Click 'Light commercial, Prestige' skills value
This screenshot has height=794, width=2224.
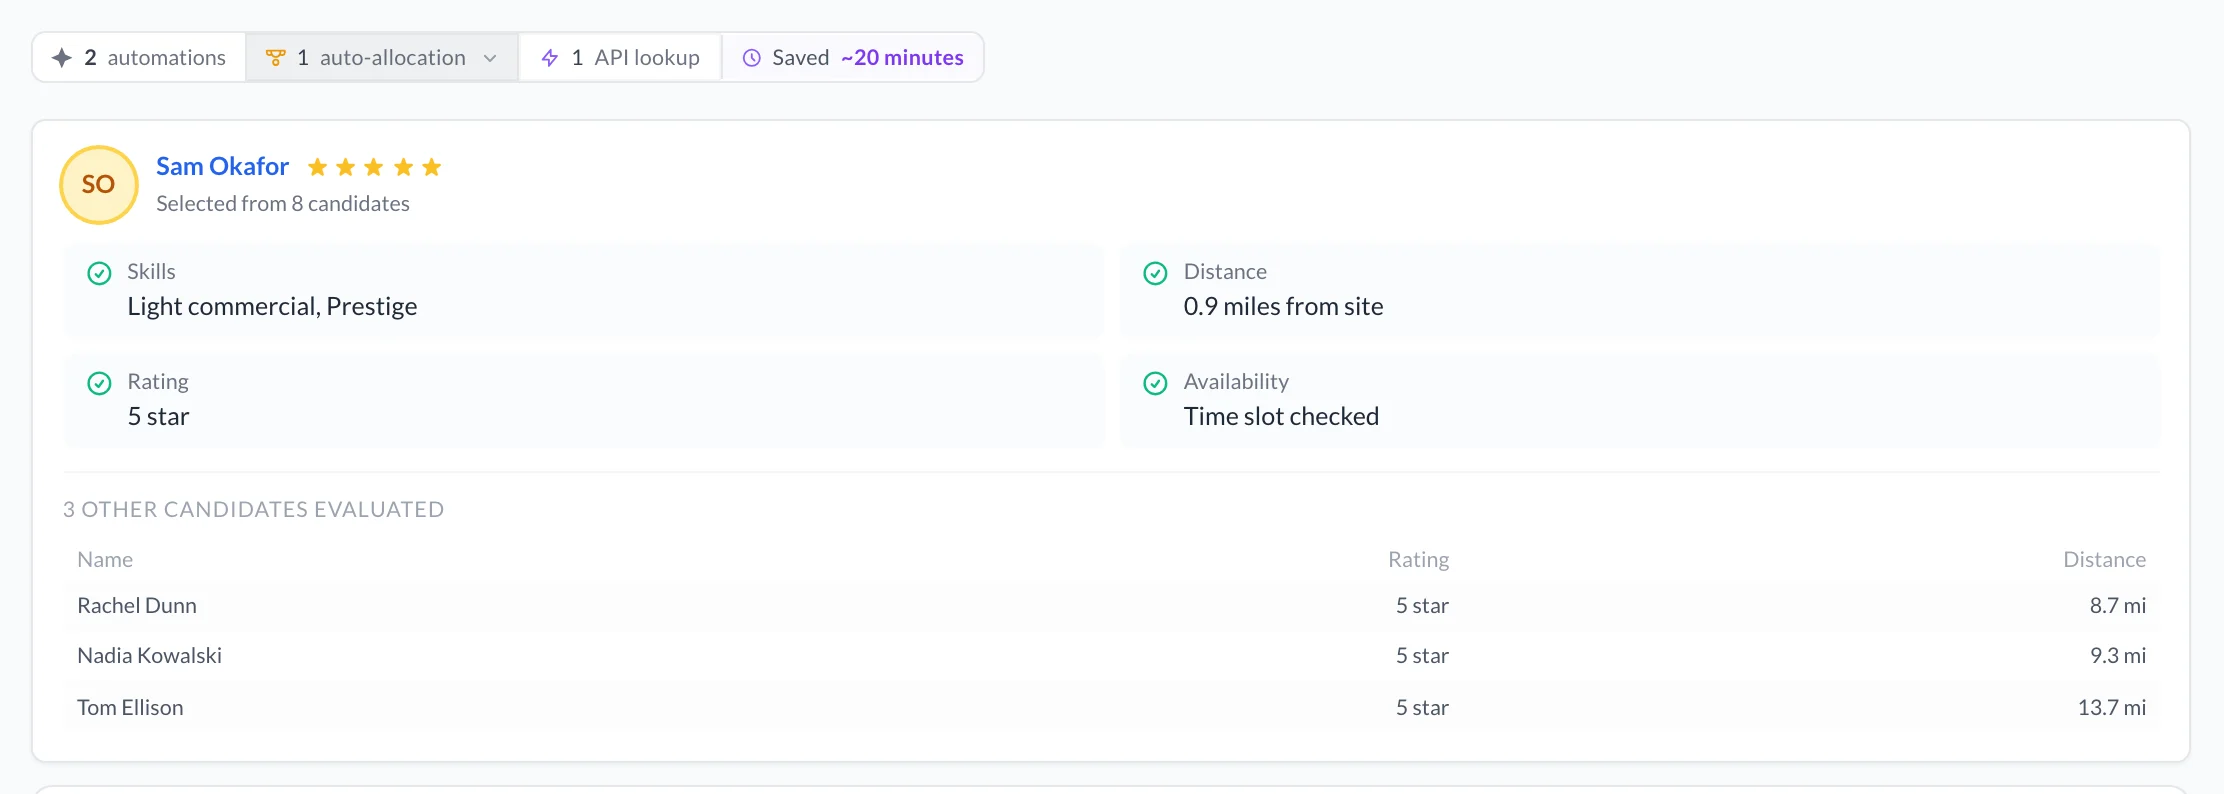(x=272, y=306)
